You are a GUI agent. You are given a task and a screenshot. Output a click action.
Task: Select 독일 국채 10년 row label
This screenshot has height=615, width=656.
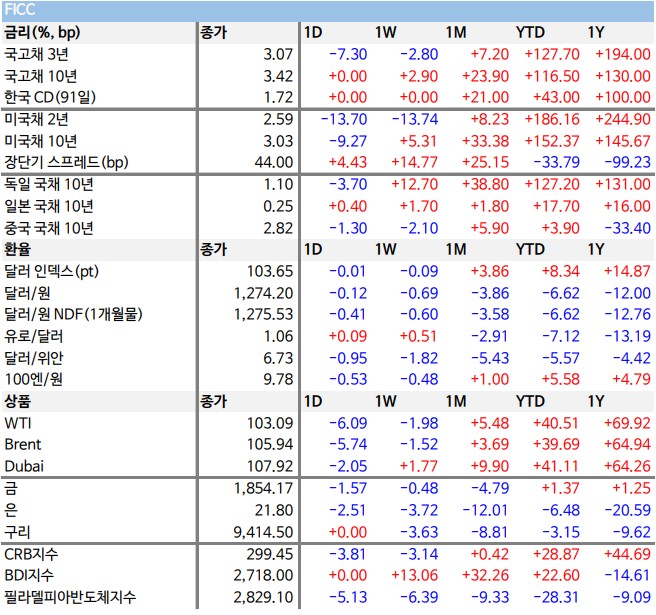point(49,184)
